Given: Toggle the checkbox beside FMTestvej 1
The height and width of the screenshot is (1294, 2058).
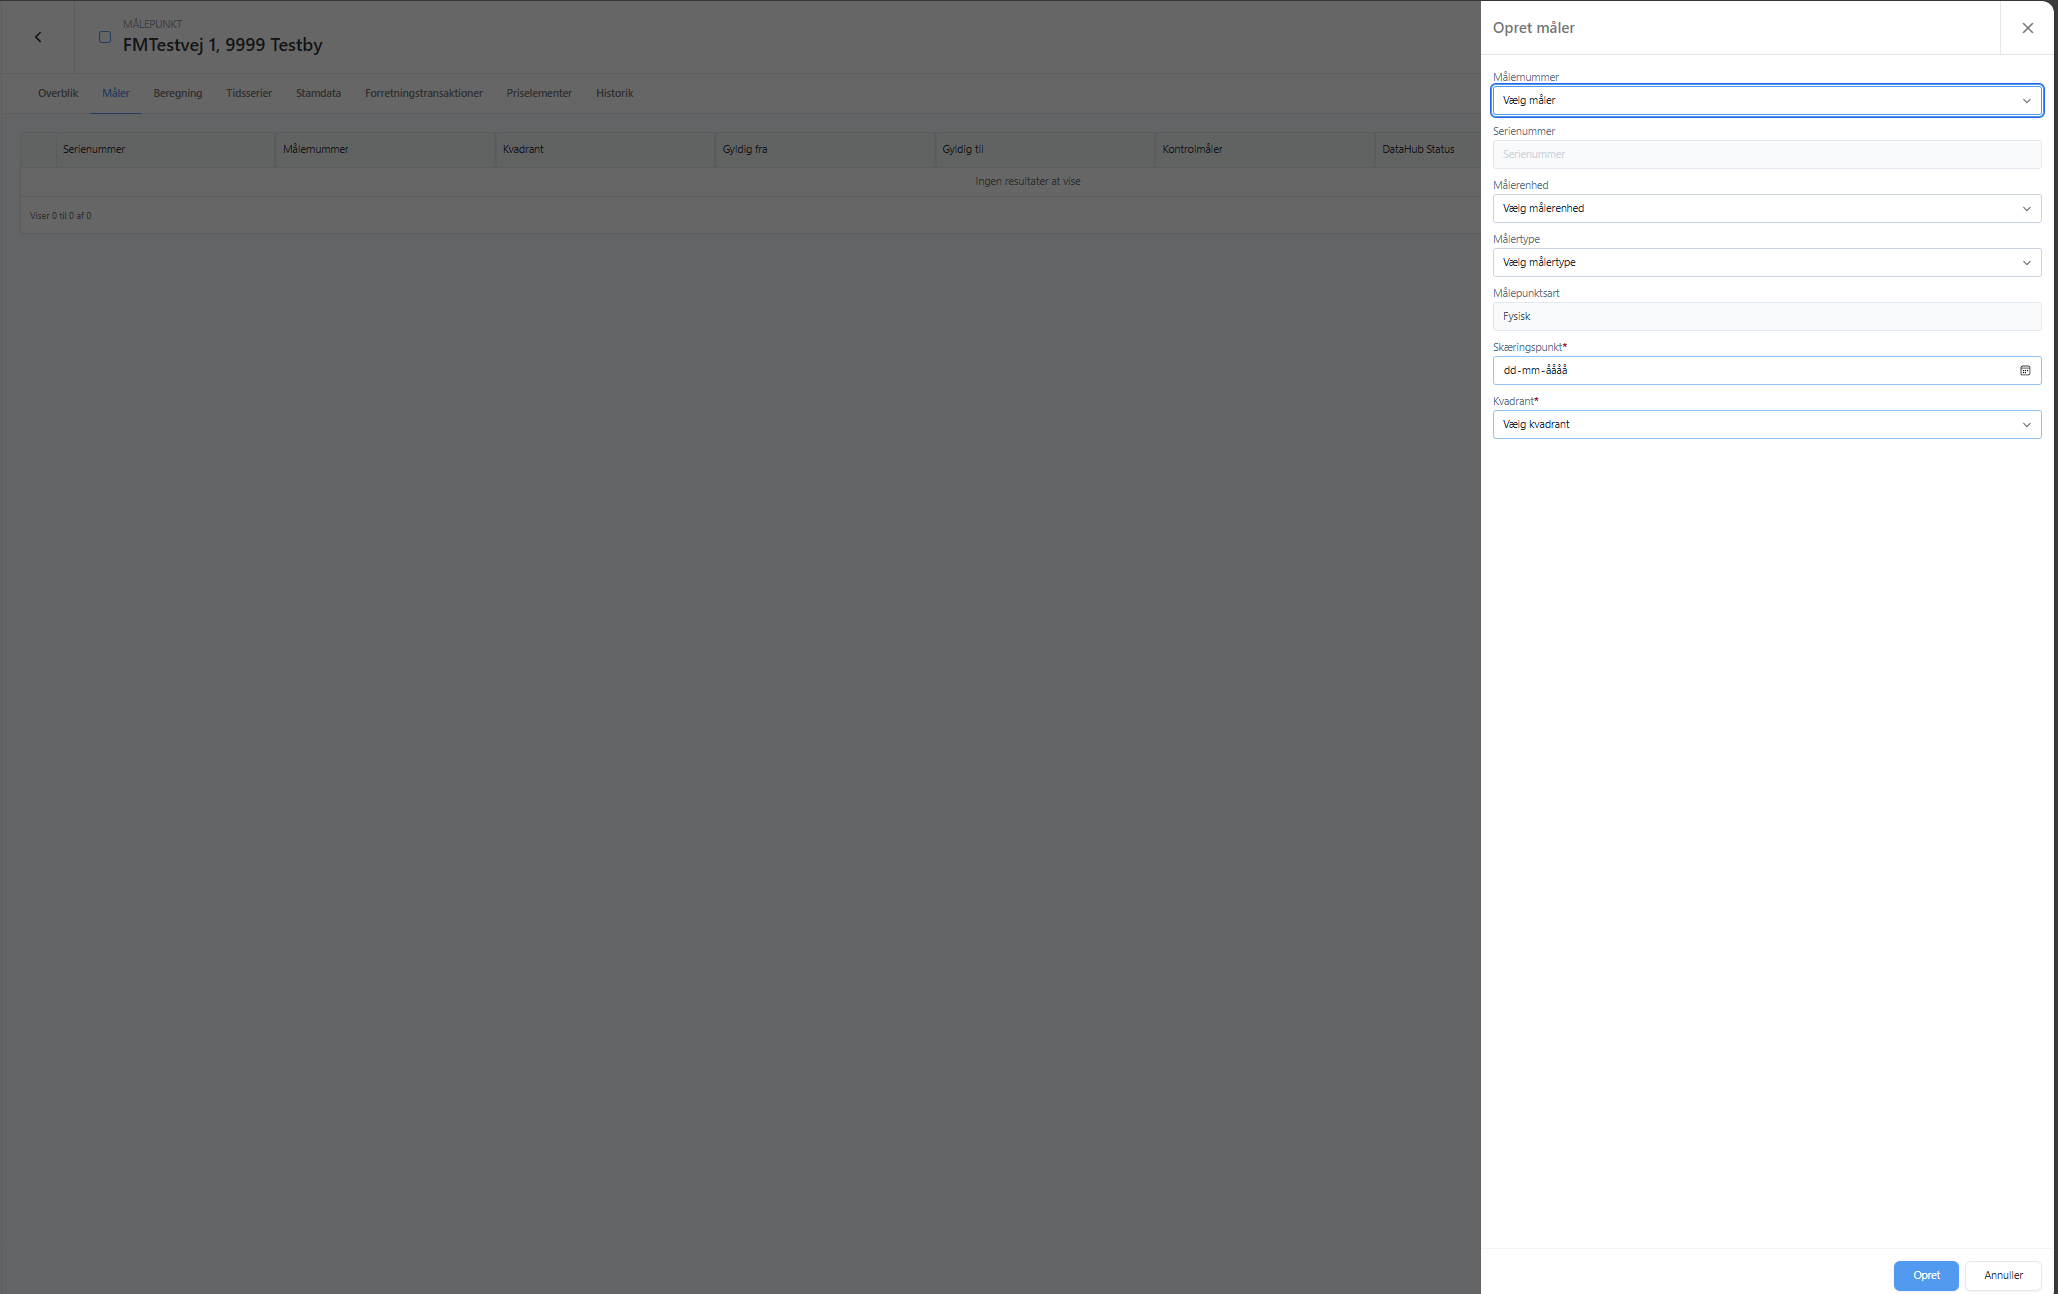Looking at the screenshot, I should 104,37.
